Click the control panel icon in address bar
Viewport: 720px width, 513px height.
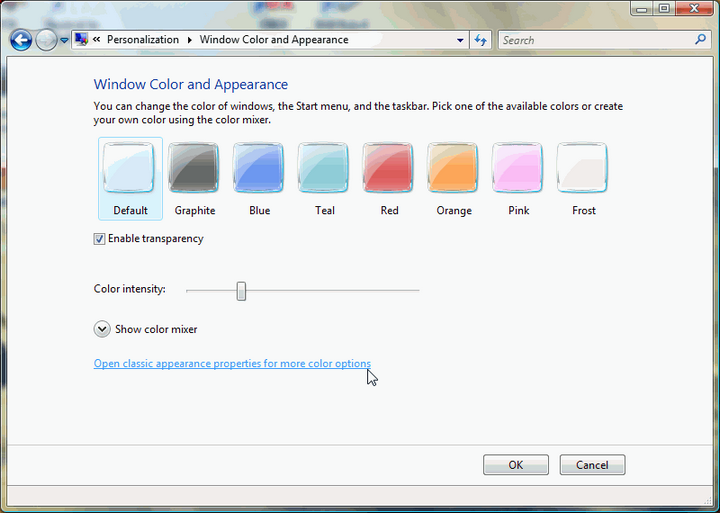pos(81,40)
